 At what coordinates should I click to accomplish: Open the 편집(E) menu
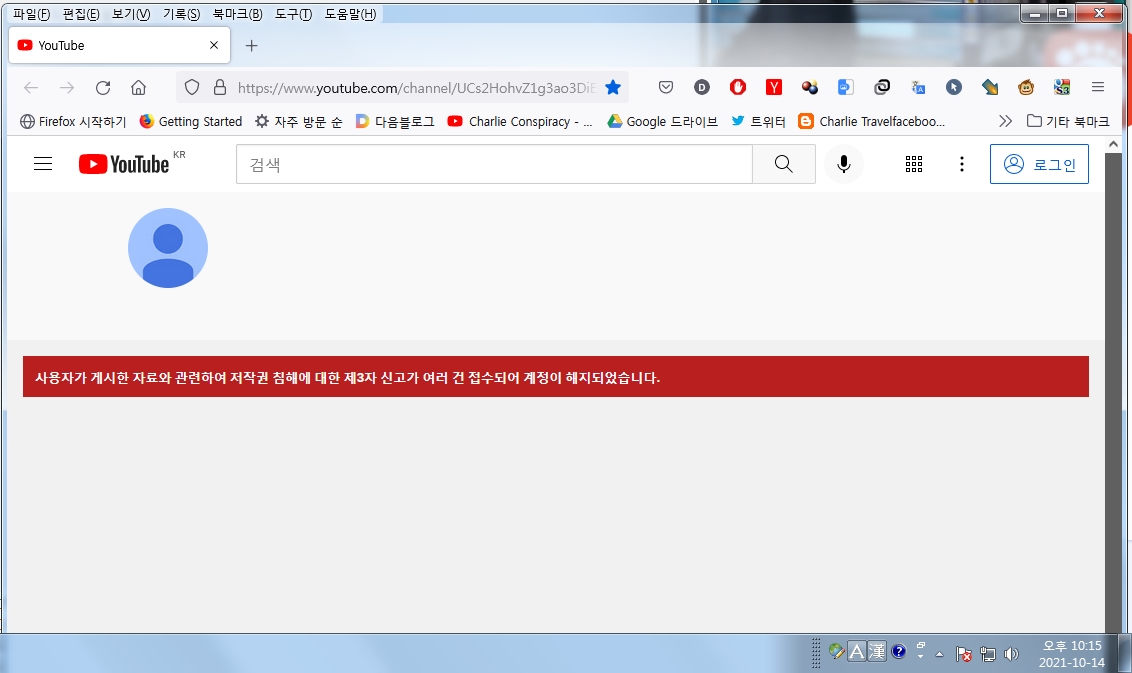point(81,14)
